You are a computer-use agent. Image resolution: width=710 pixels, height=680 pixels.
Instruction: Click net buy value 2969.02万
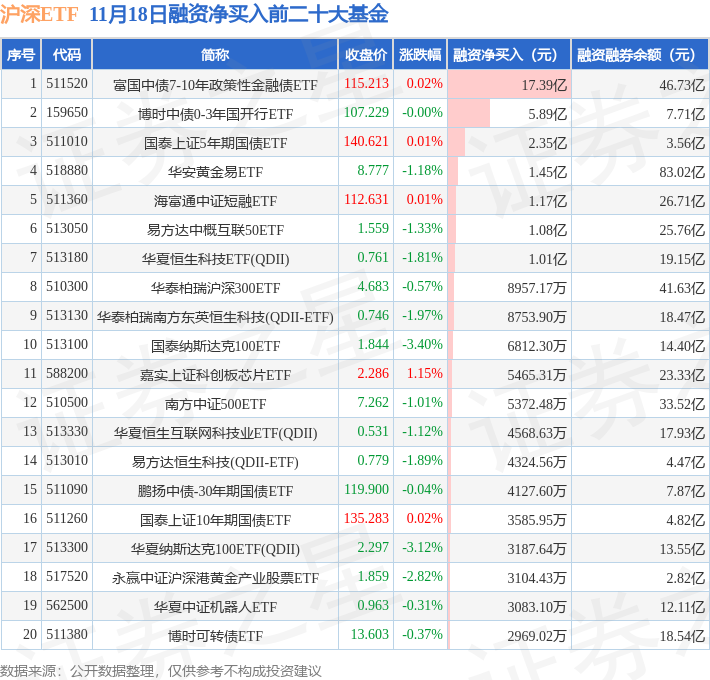click(537, 636)
